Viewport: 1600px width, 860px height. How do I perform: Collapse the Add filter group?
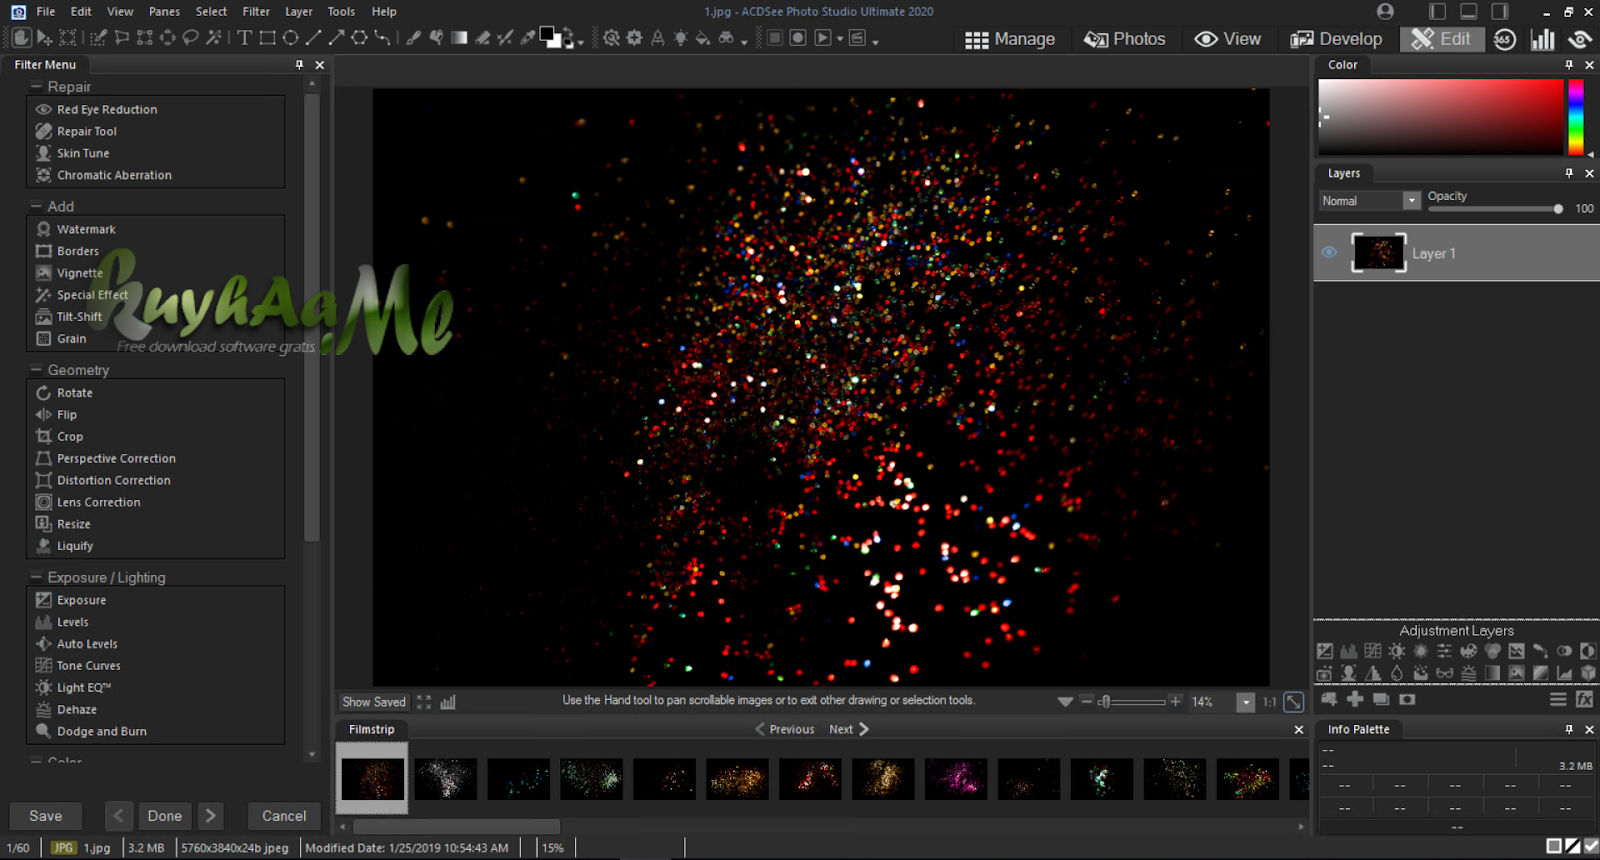(x=36, y=206)
